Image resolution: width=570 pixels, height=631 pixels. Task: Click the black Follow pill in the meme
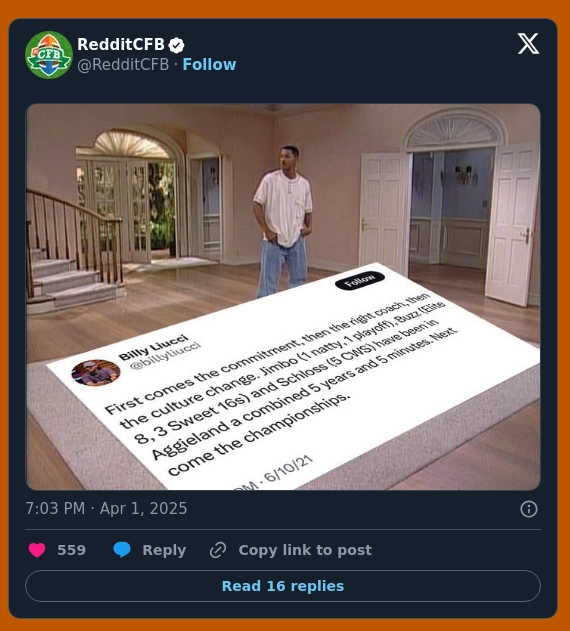[x=359, y=280]
